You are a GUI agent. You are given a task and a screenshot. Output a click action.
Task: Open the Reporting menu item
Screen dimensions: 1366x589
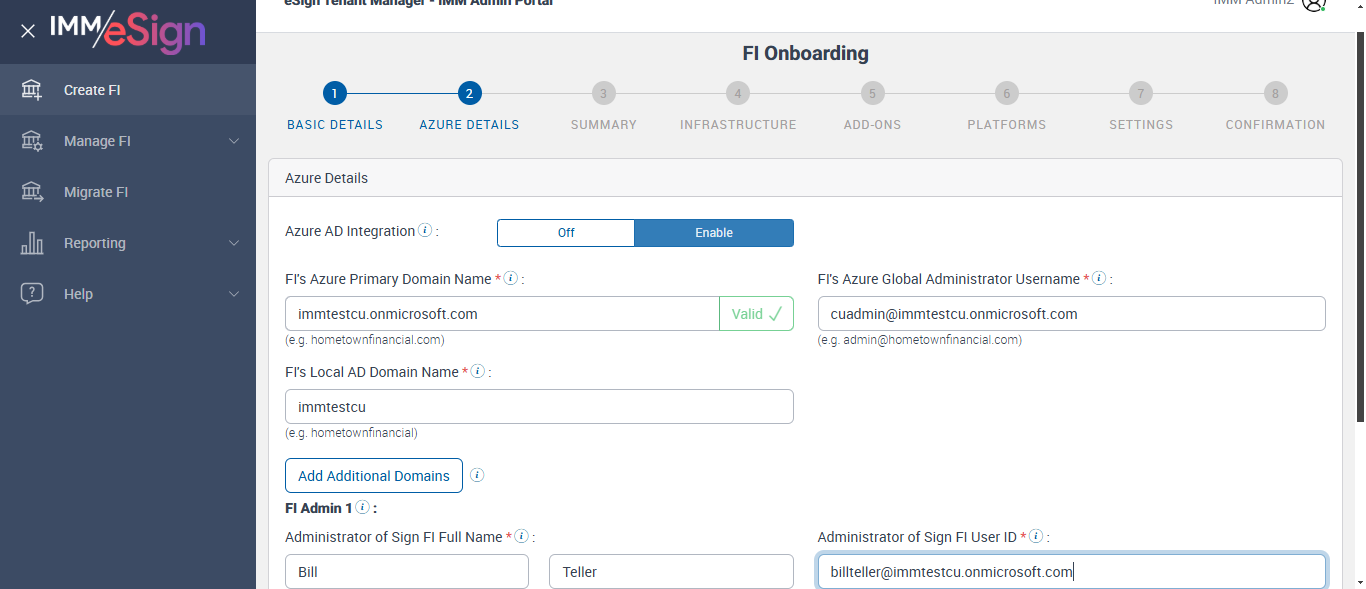coord(128,243)
